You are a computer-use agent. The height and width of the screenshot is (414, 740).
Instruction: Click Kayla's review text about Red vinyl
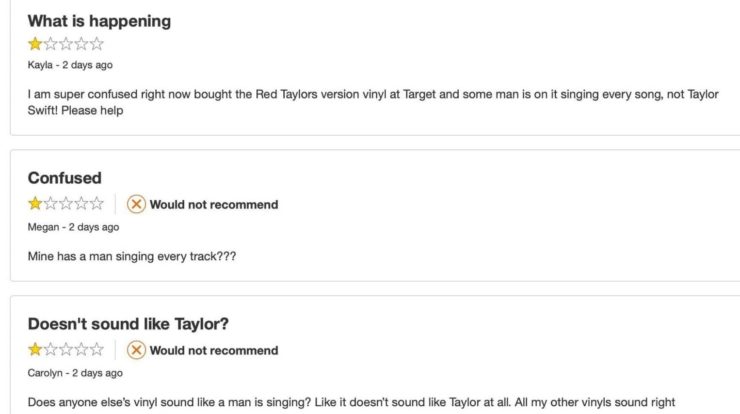[x=373, y=102]
